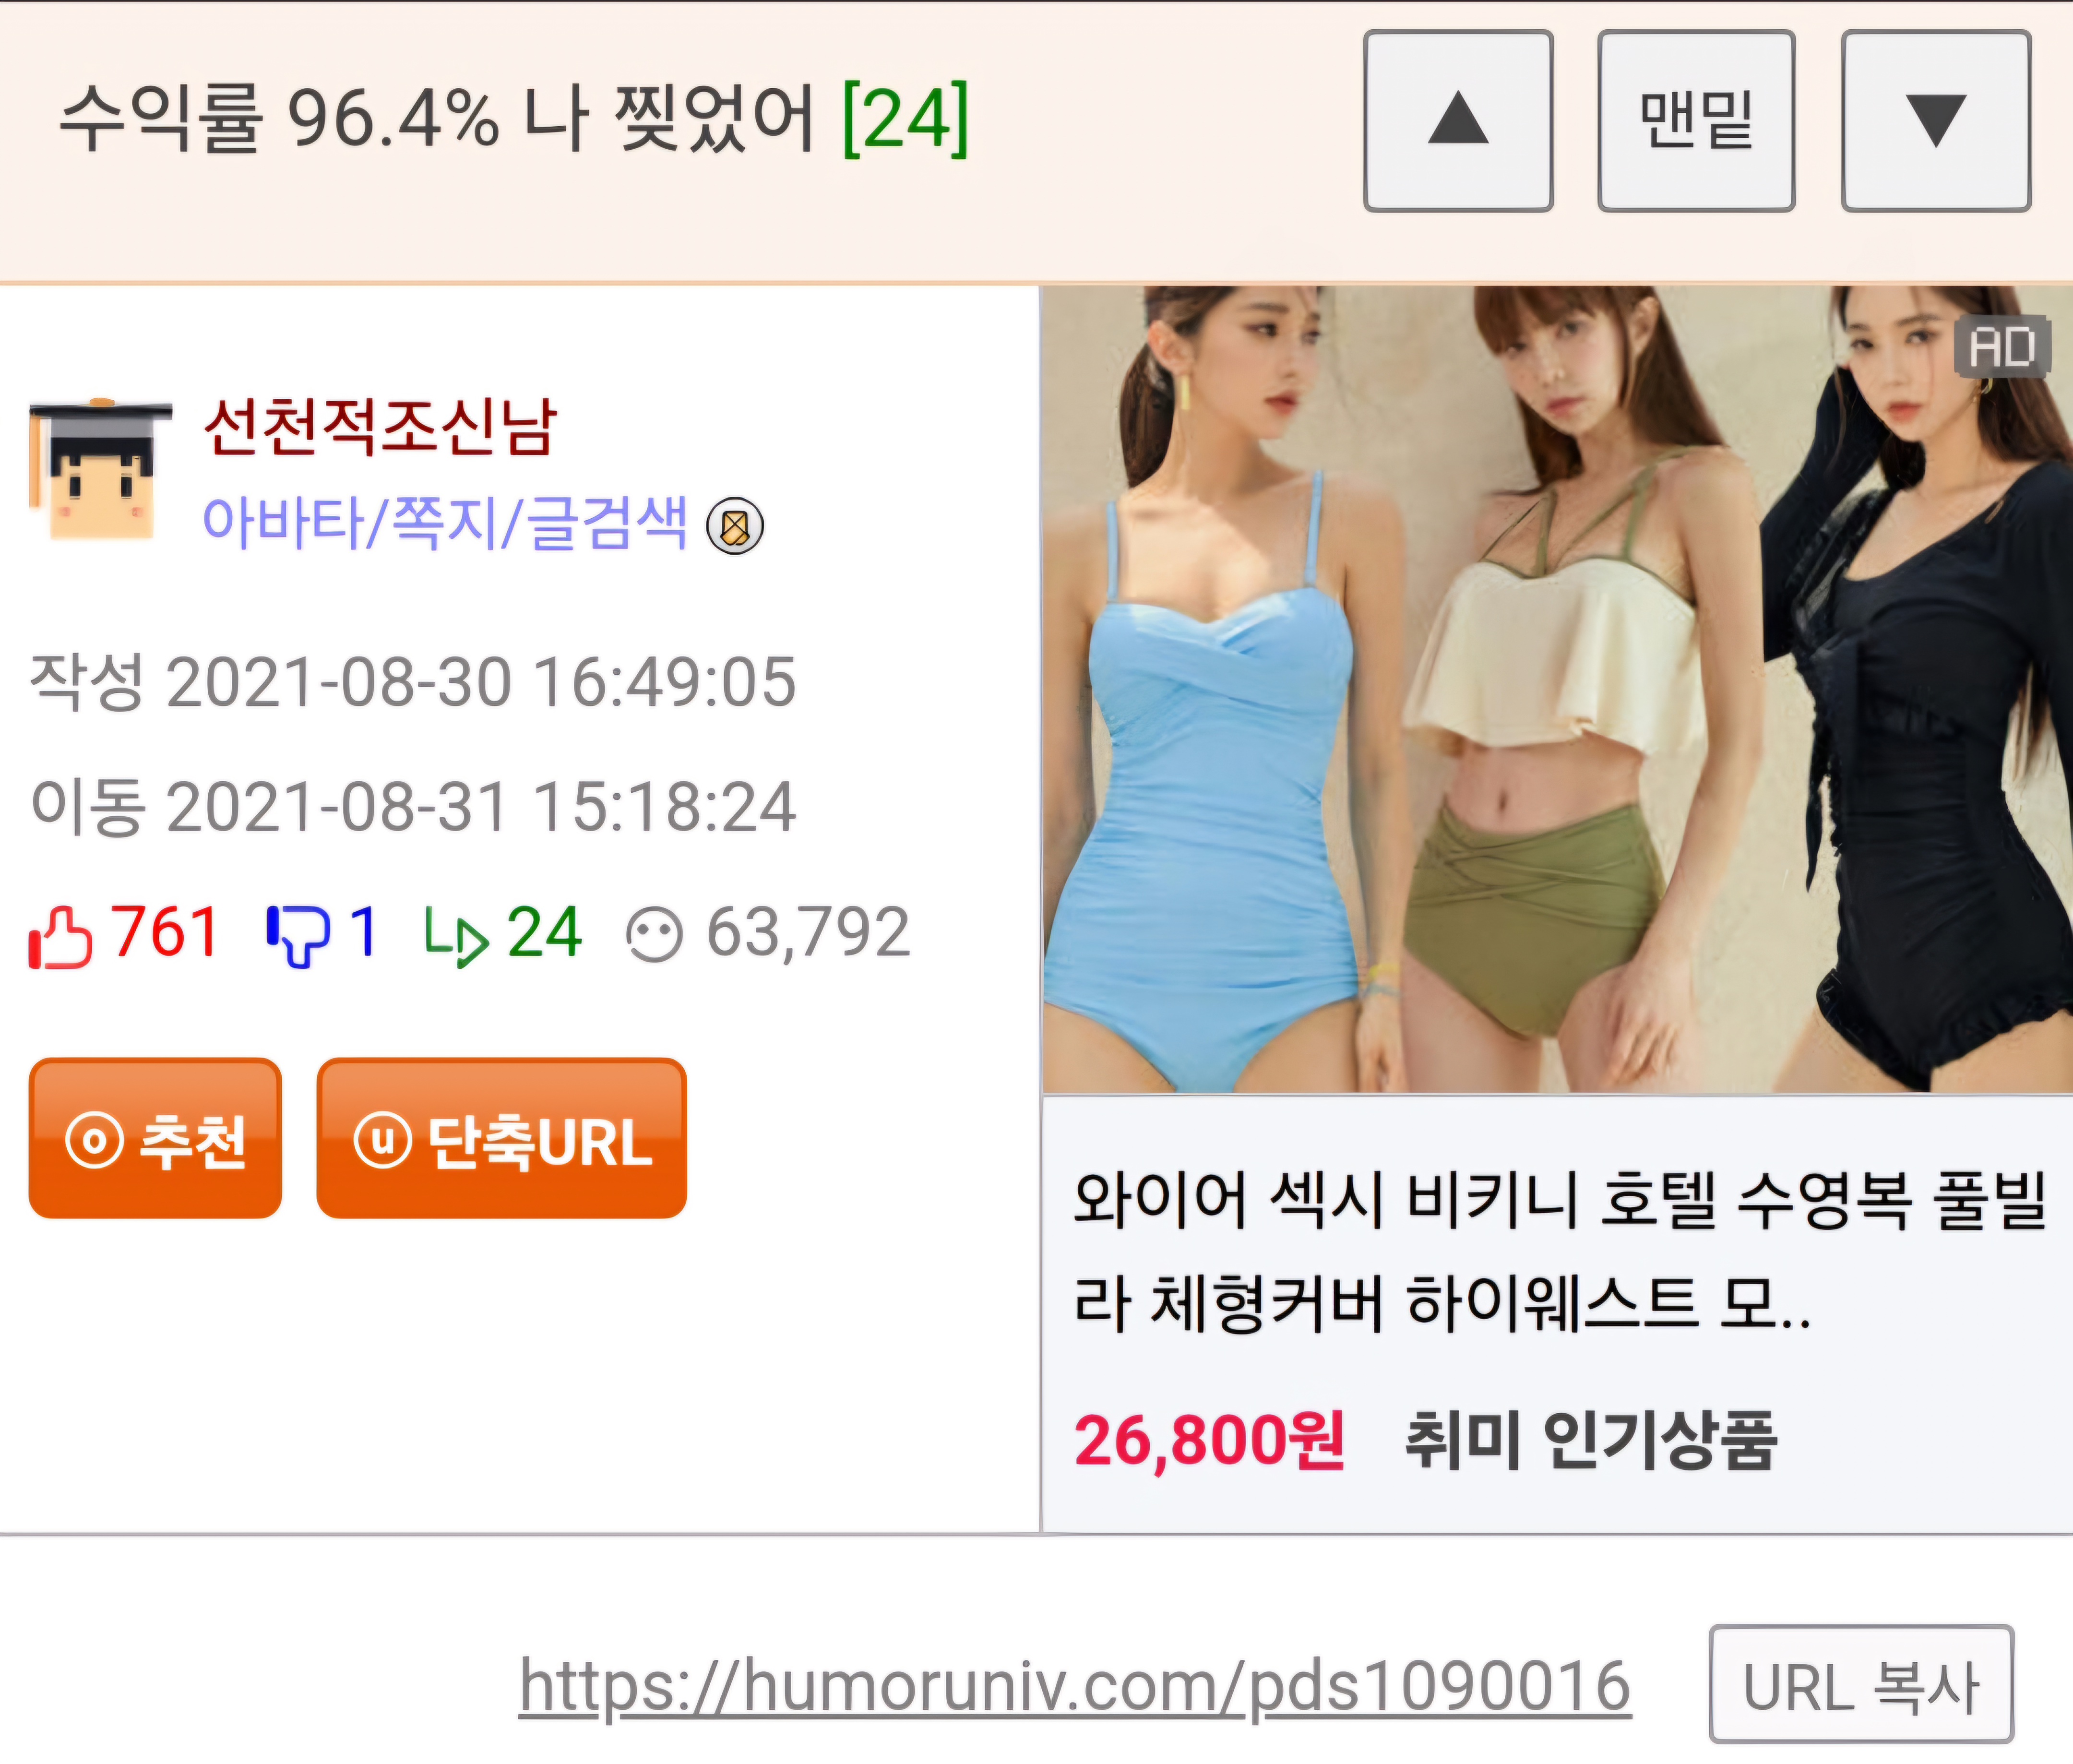Open author profile 선천적조신남
Viewport: 2073px width, 1764px height.
[x=379, y=427]
